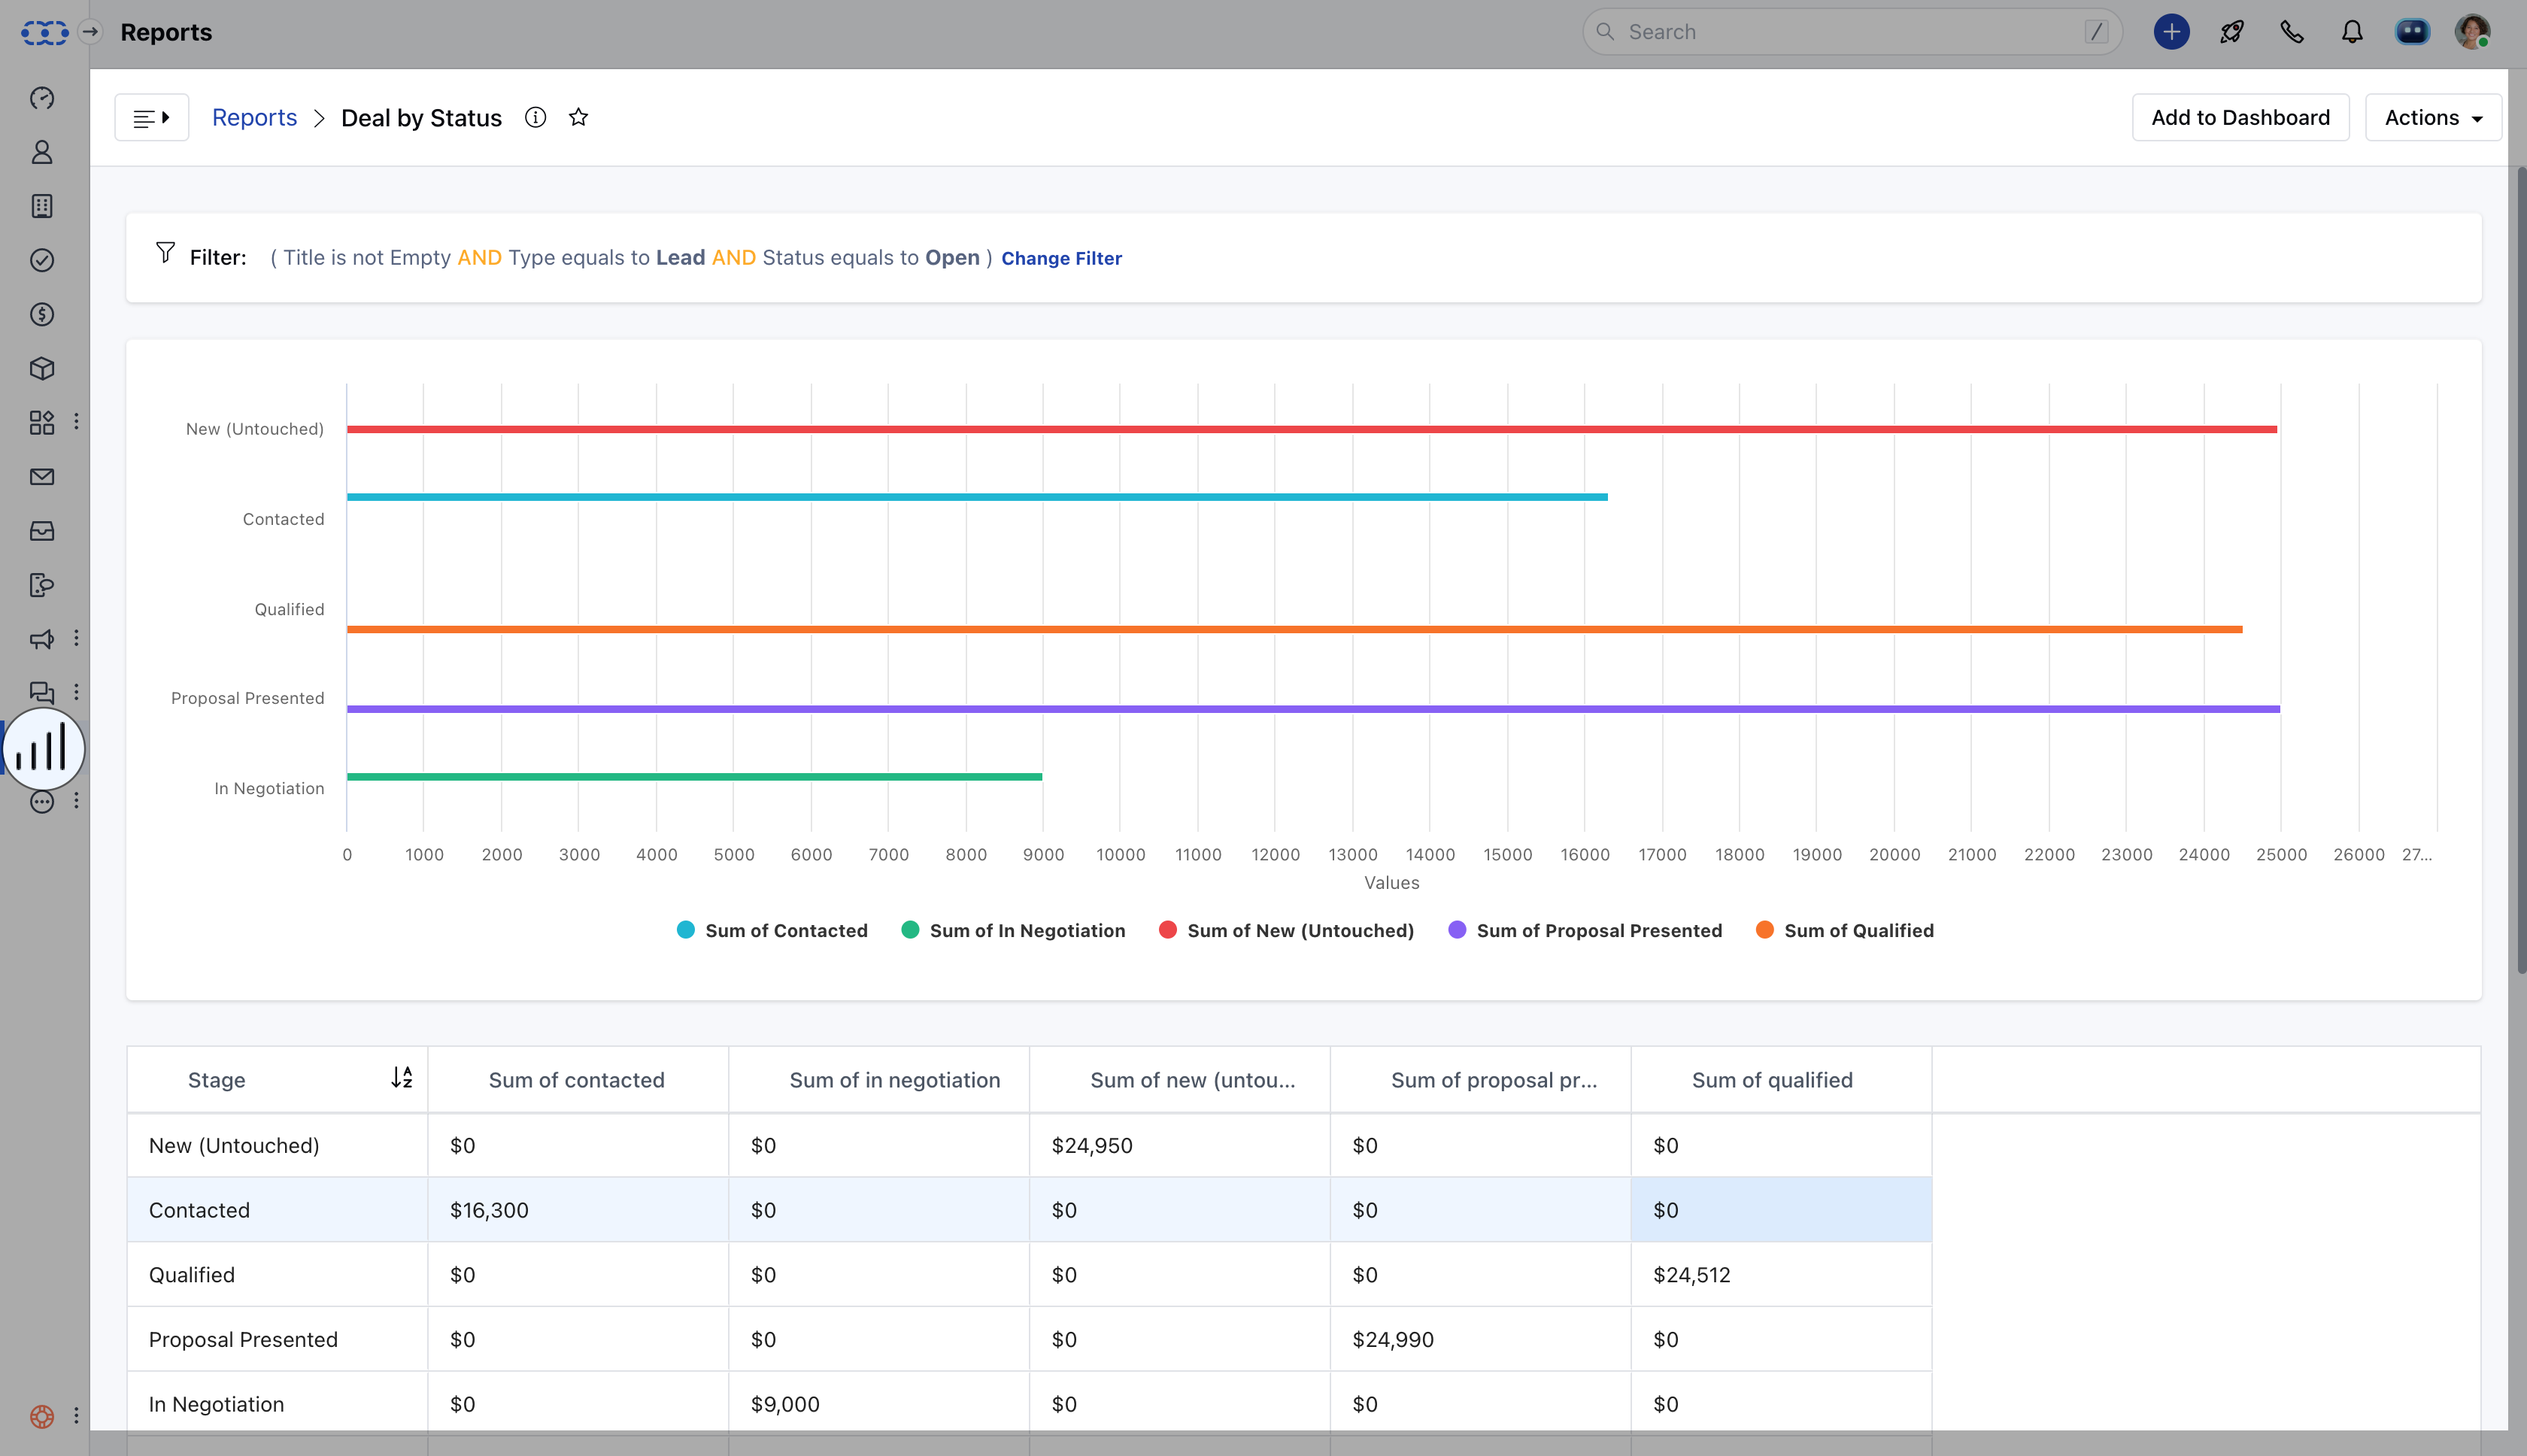The image size is (2527, 1456).
Task: Expand sidebar with the arrow toggle
Action: [x=90, y=32]
